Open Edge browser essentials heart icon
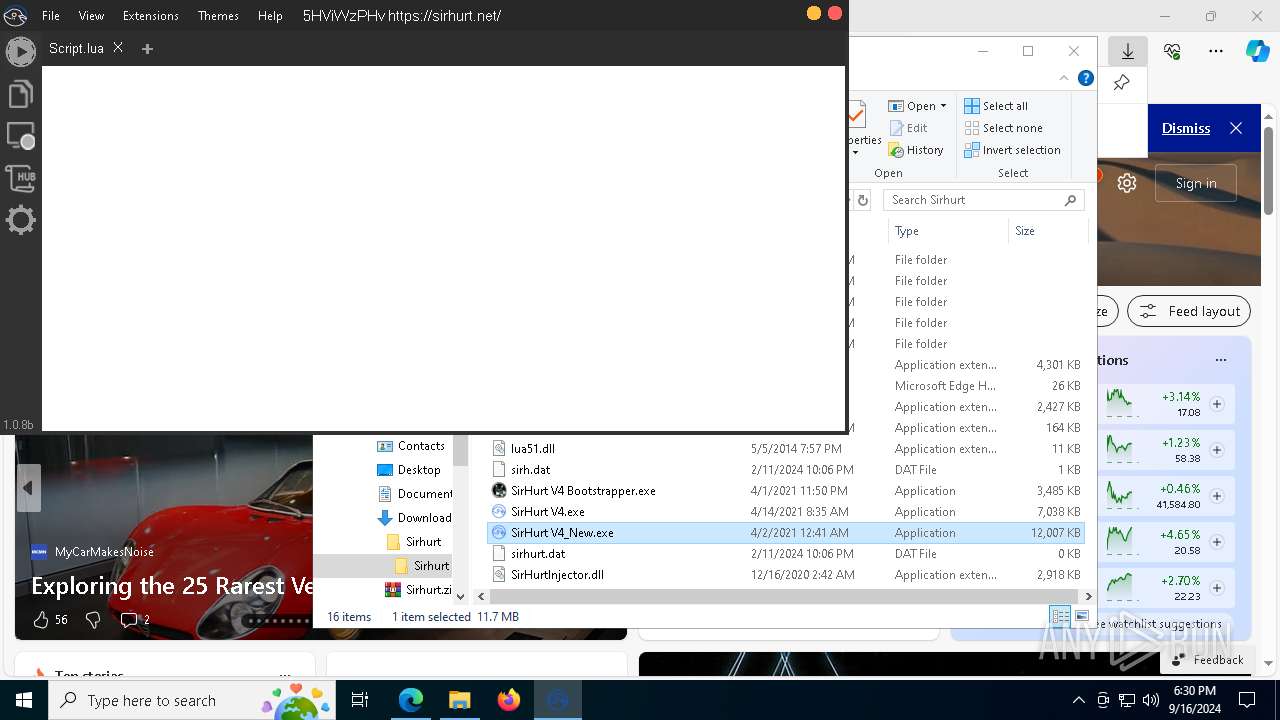This screenshot has height=720, width=1280. click(x=1172, y=51)
